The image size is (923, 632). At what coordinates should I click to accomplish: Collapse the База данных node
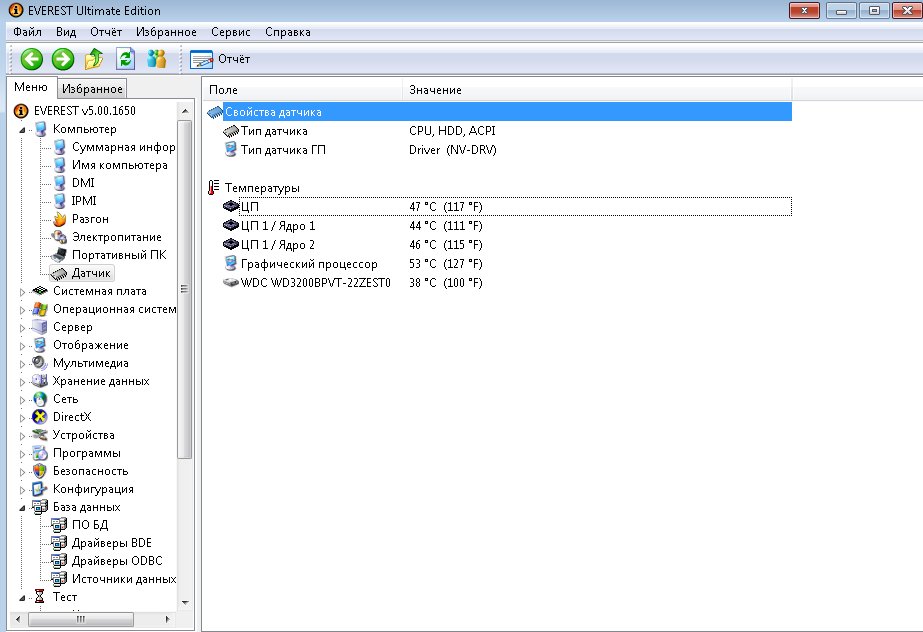tap(22, 507)
